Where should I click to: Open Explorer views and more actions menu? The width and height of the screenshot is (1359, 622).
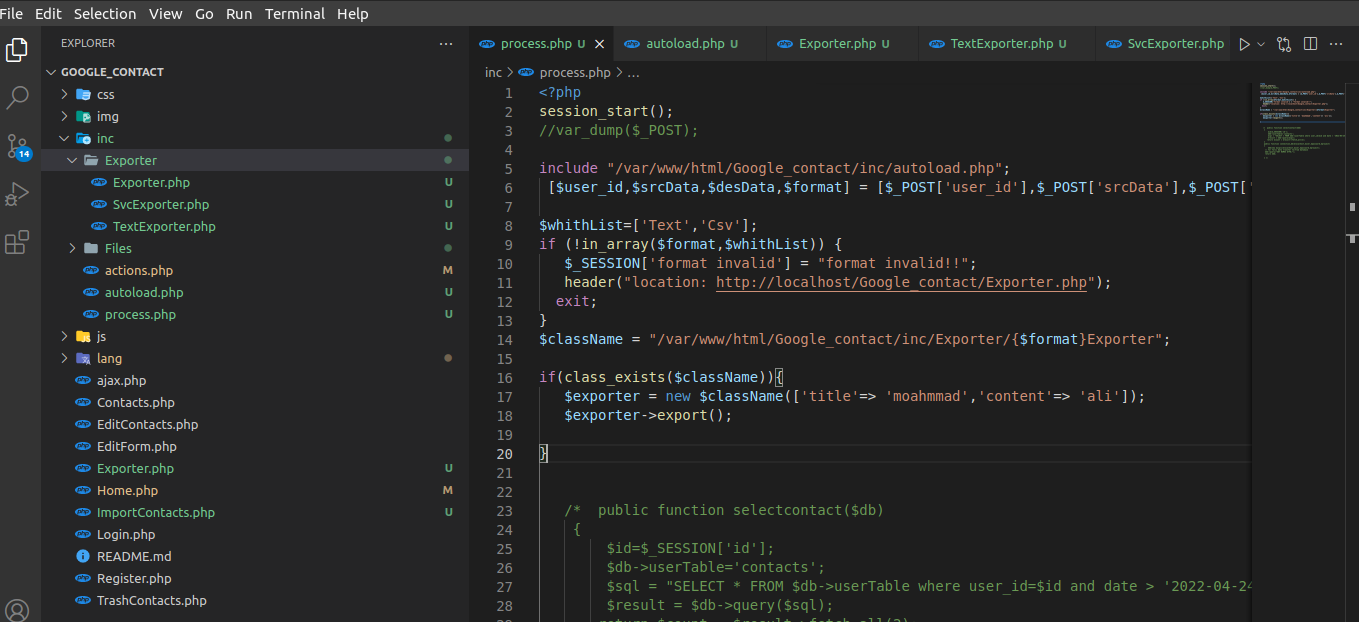(446, 44)
